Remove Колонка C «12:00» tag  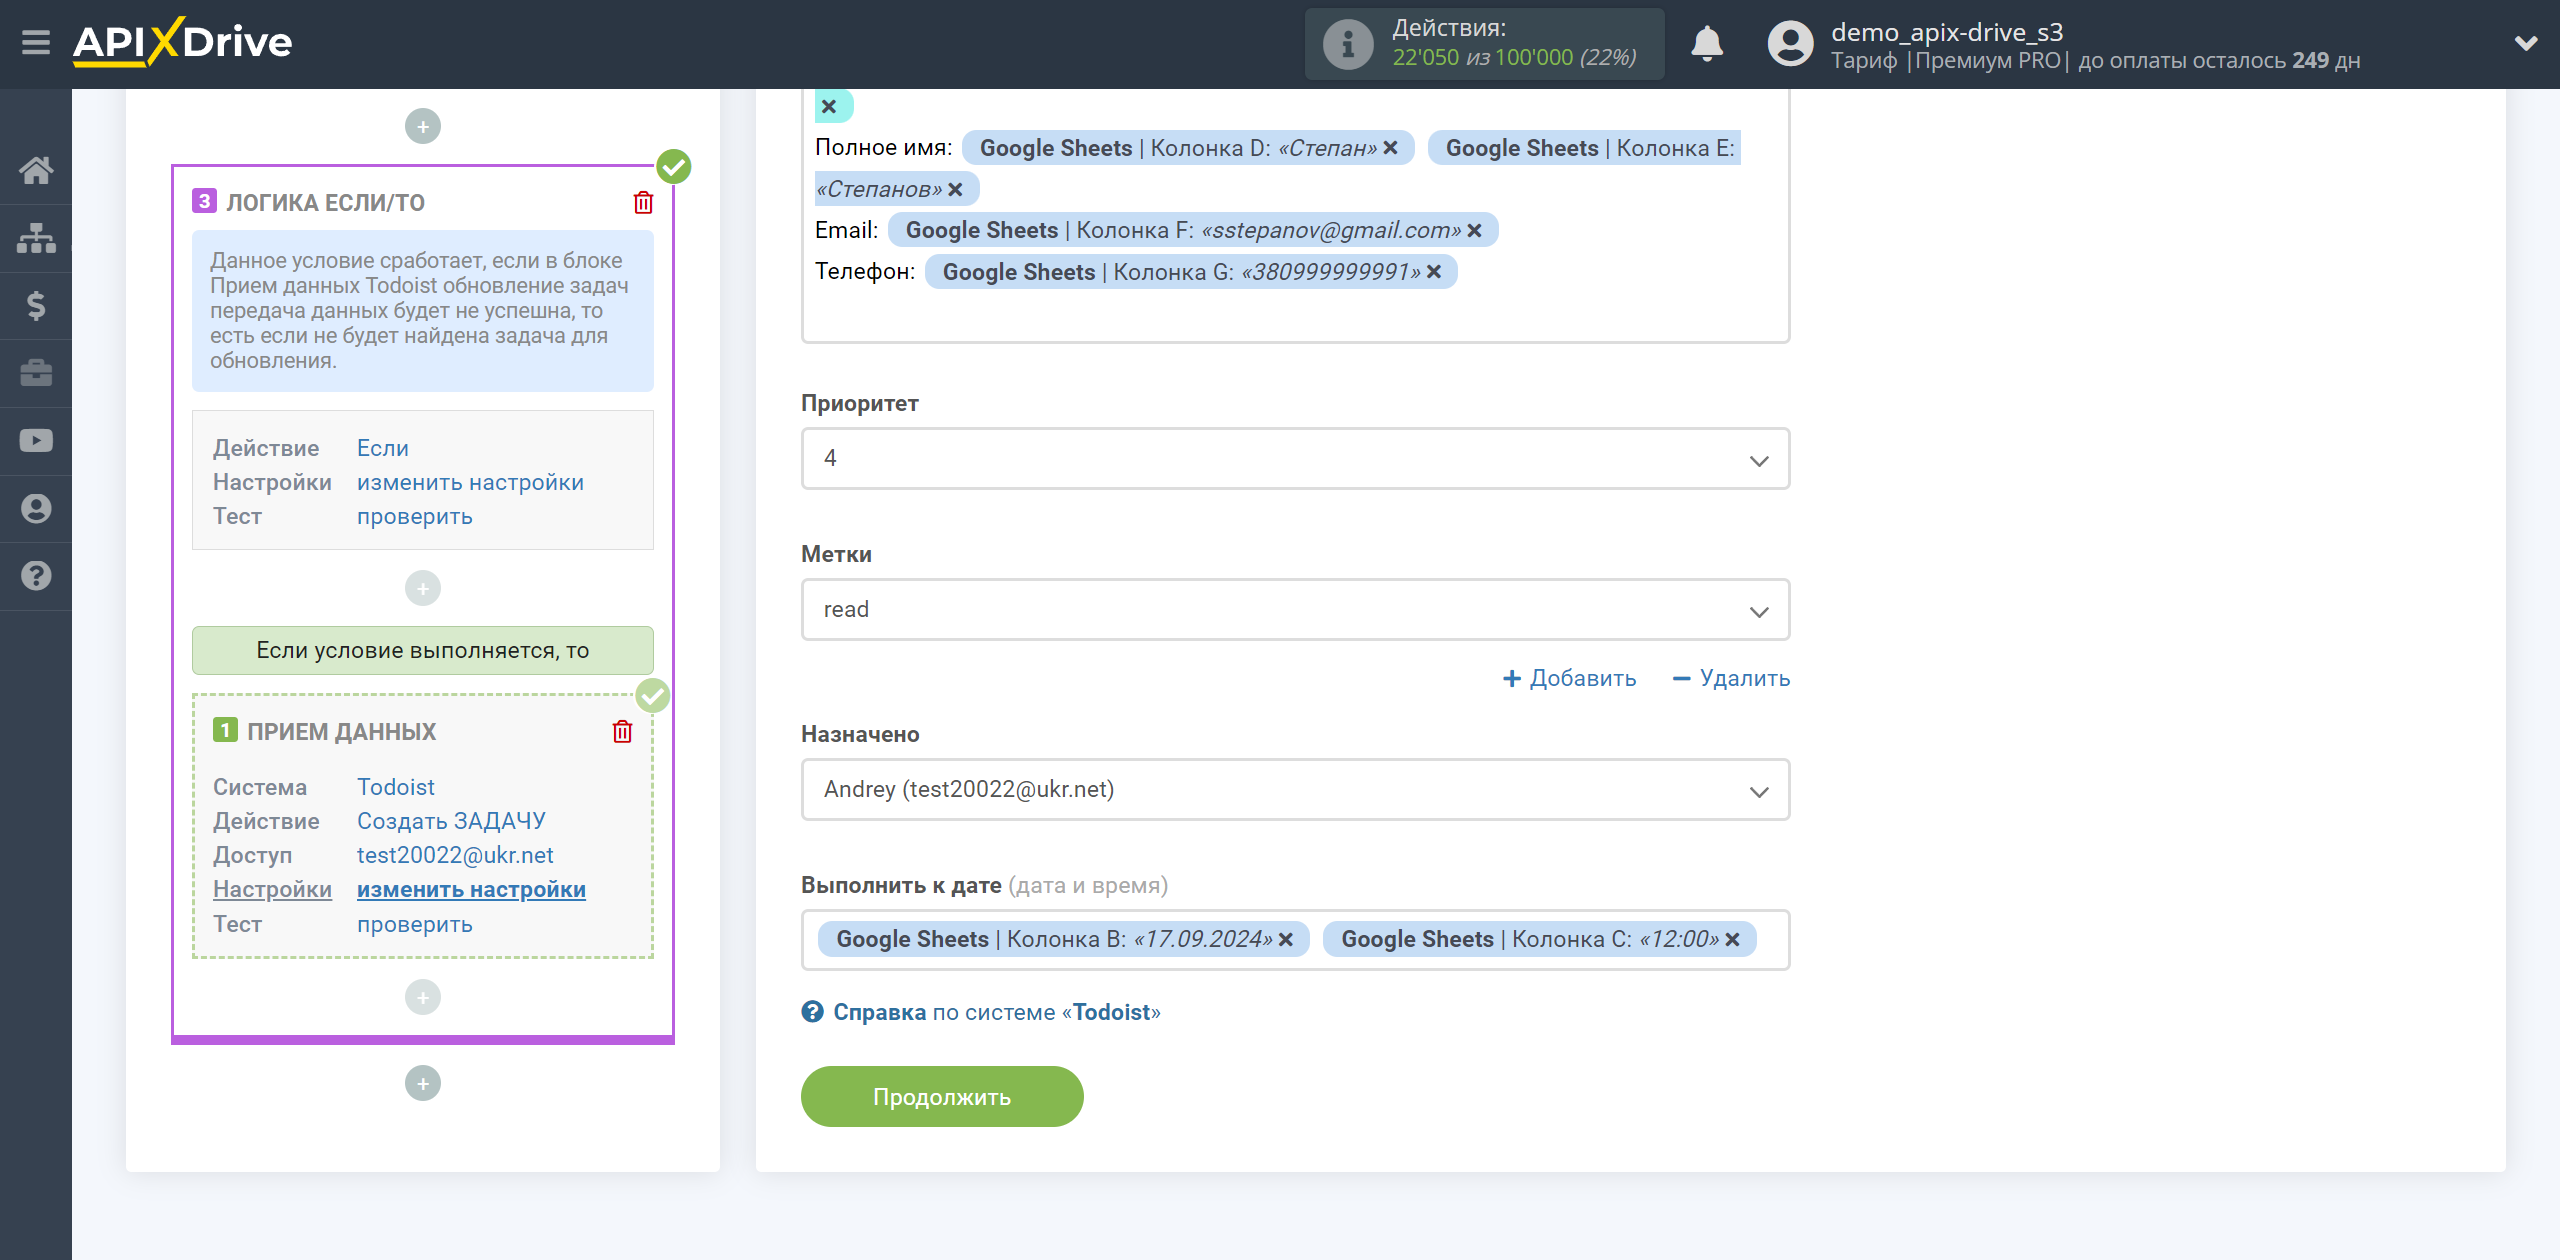pyautogui.click(x=1732, y=939)
